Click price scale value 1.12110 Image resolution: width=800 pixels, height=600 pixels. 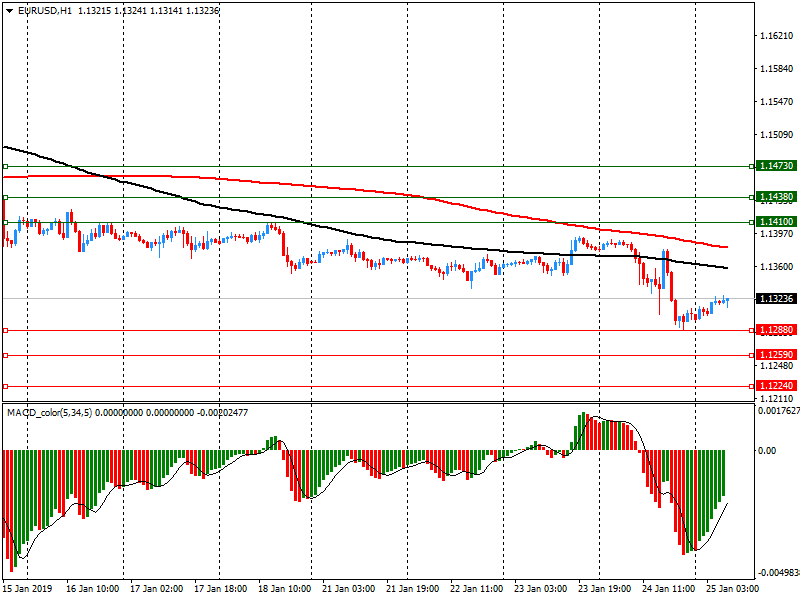coord(777,399)
